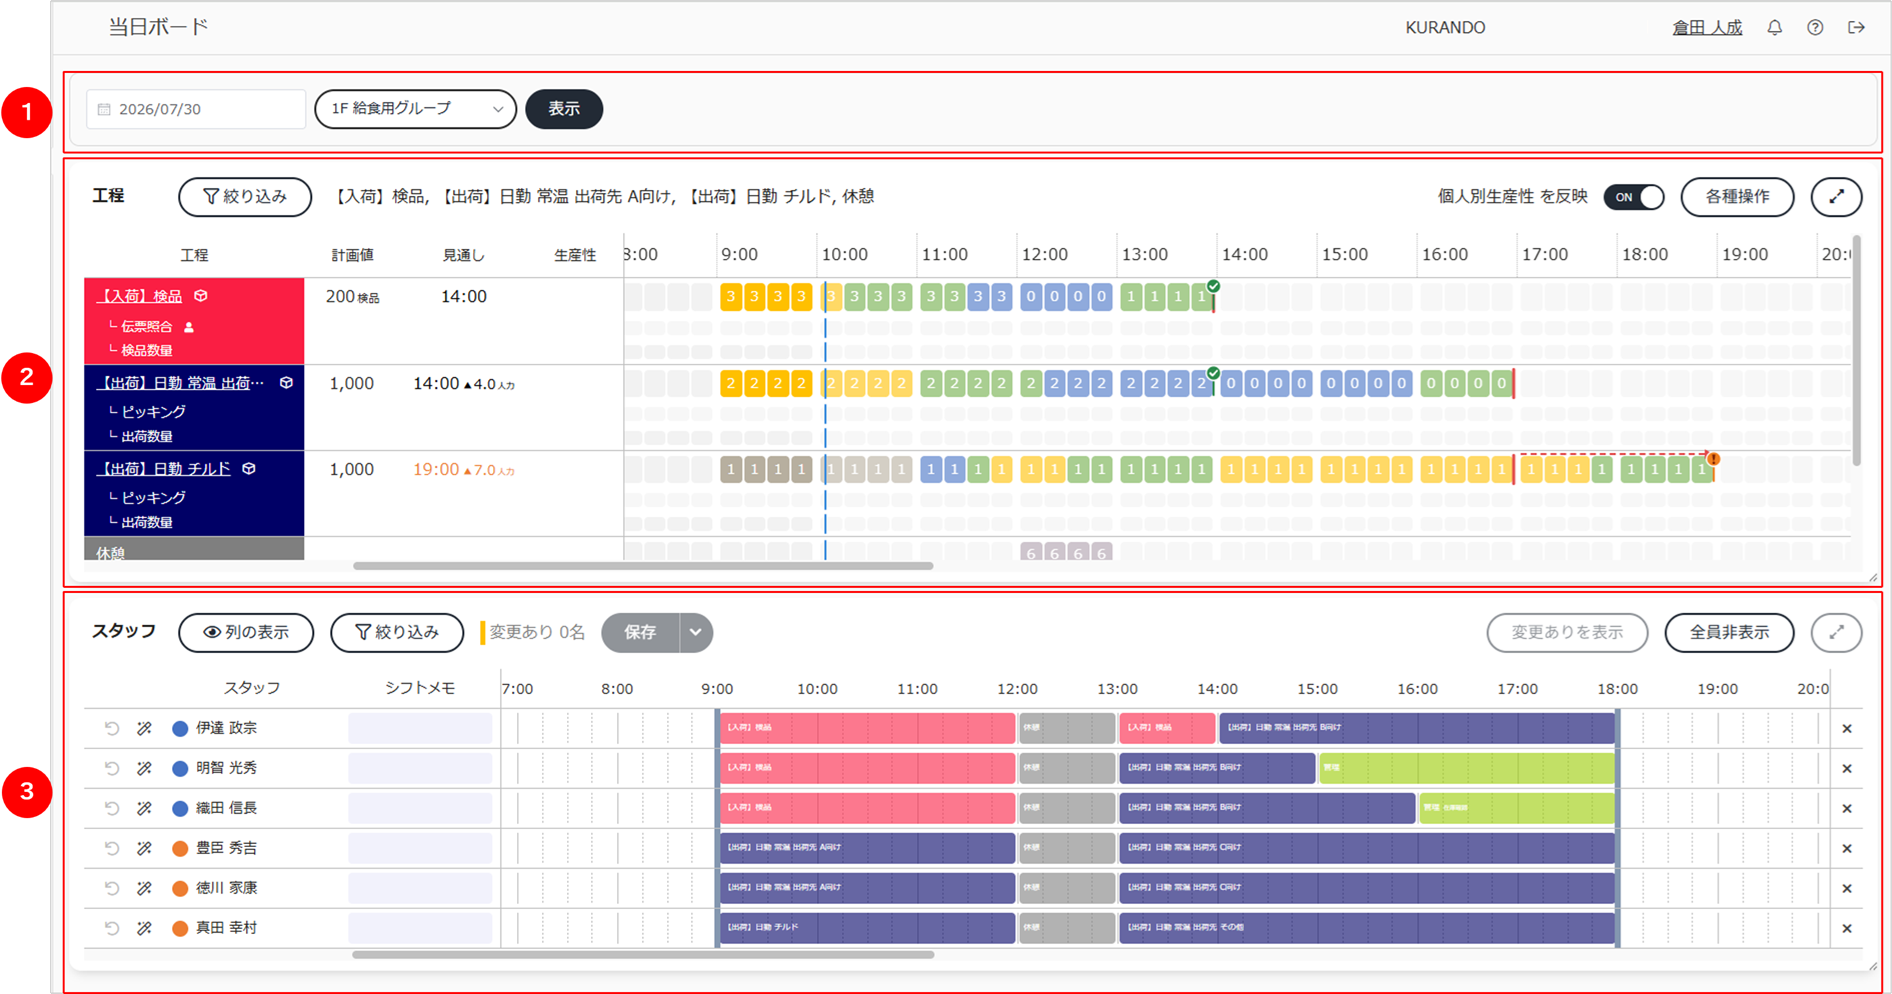
Task: Expand the スタッフ panel with the arrow icon
Action: point(1836,632)
